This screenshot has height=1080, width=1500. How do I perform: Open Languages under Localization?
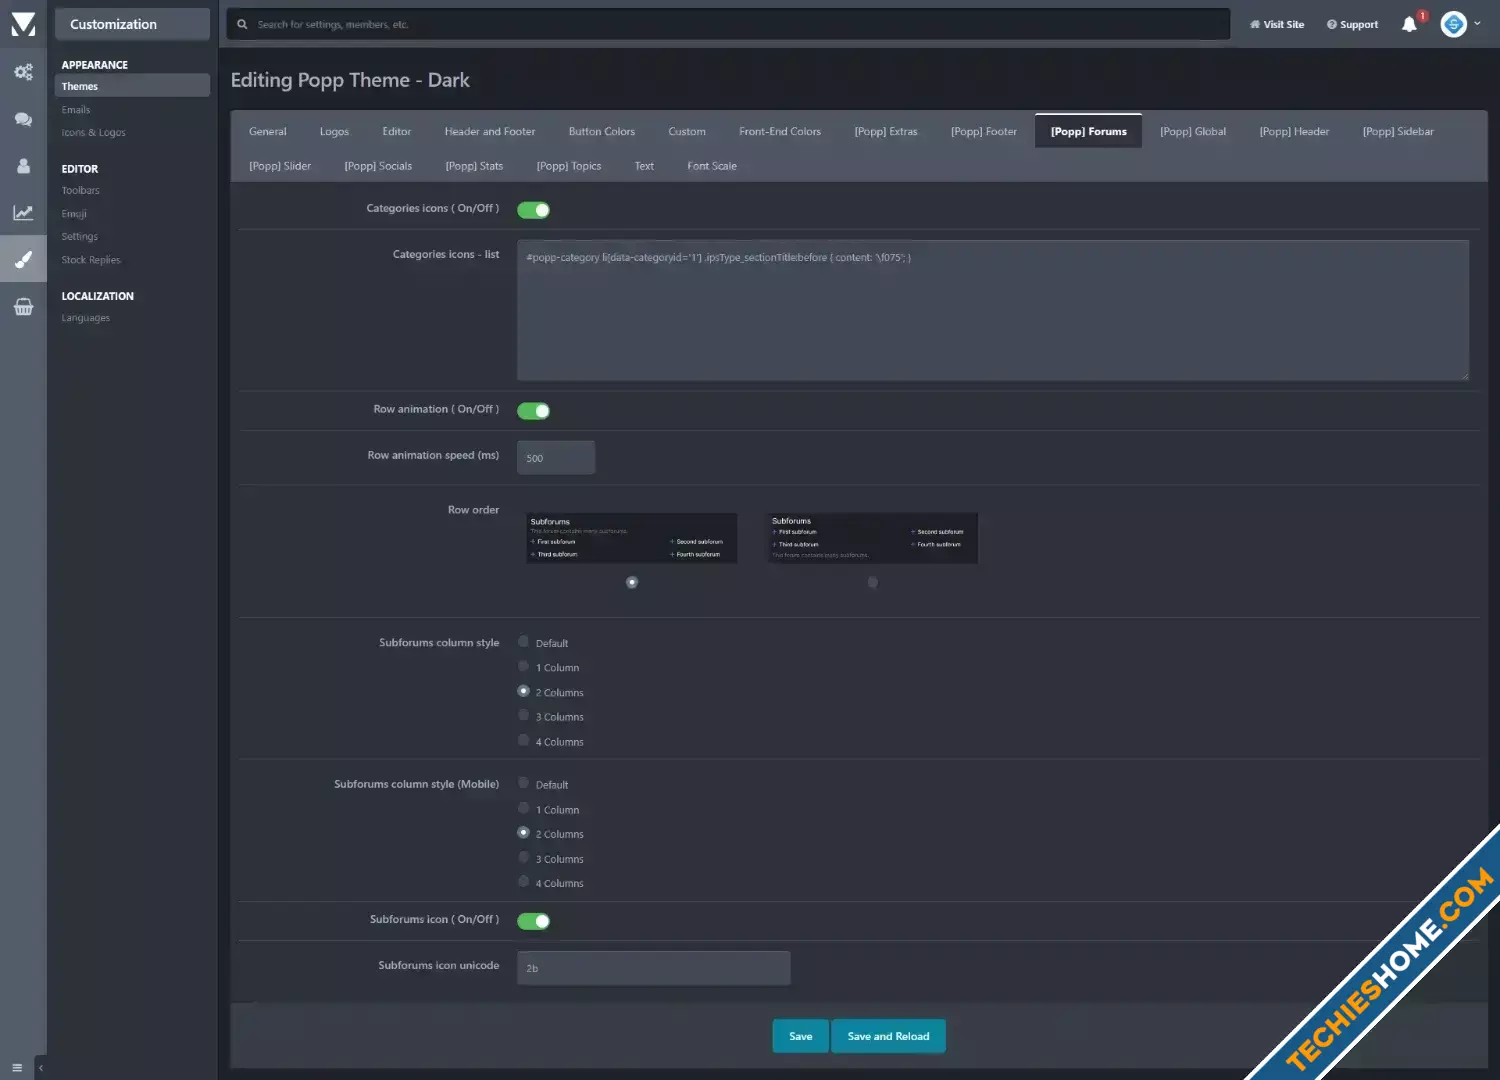tap(86, 318)
